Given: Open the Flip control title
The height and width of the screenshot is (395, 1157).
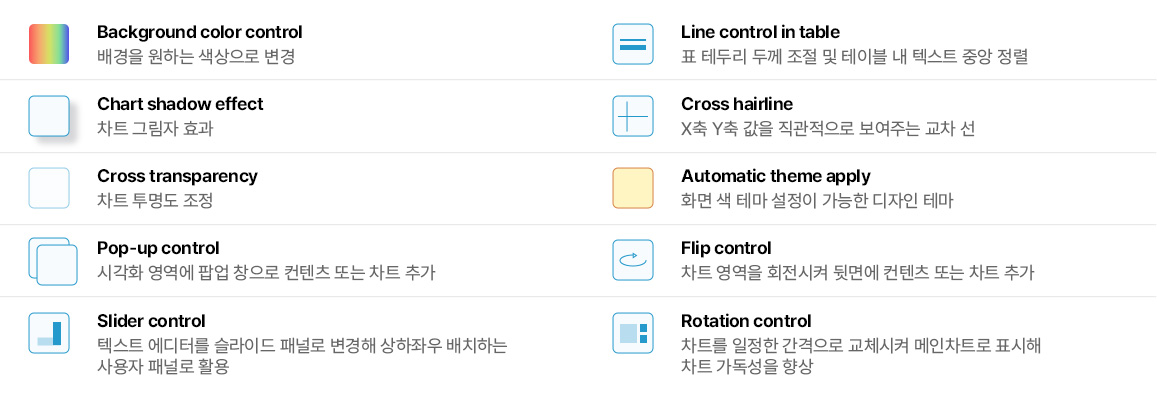Looking at the screenshot, I should click(726, 248).
